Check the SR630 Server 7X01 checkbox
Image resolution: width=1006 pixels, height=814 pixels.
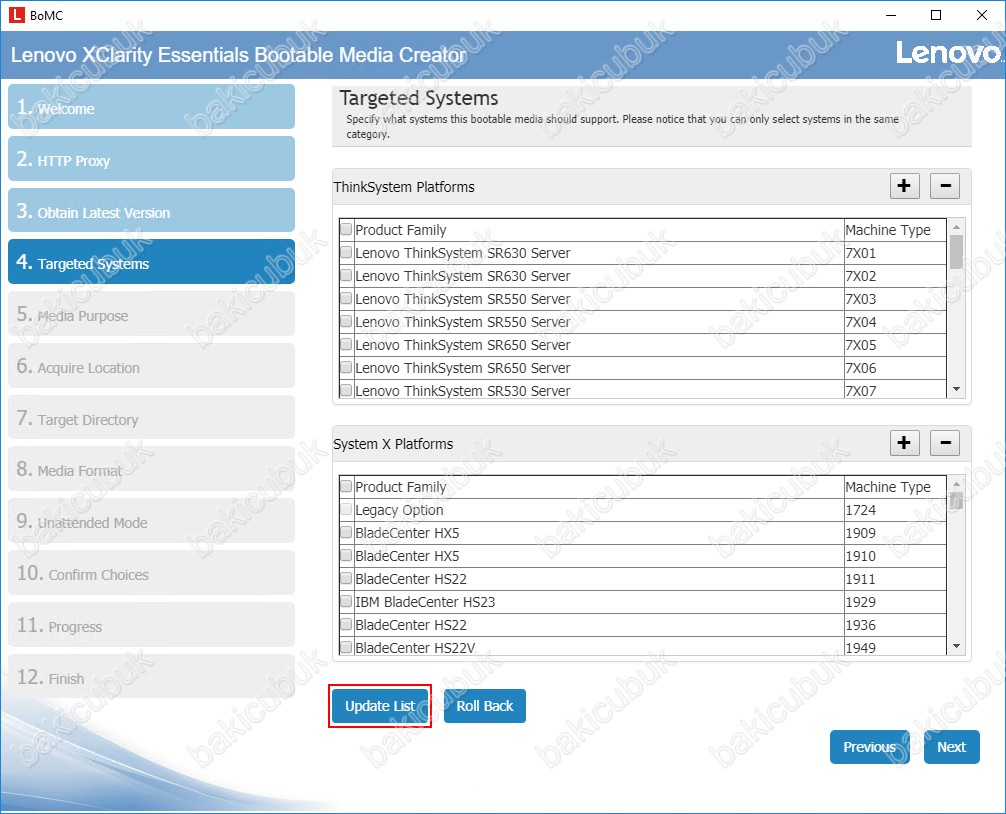[x=346, y=252]
